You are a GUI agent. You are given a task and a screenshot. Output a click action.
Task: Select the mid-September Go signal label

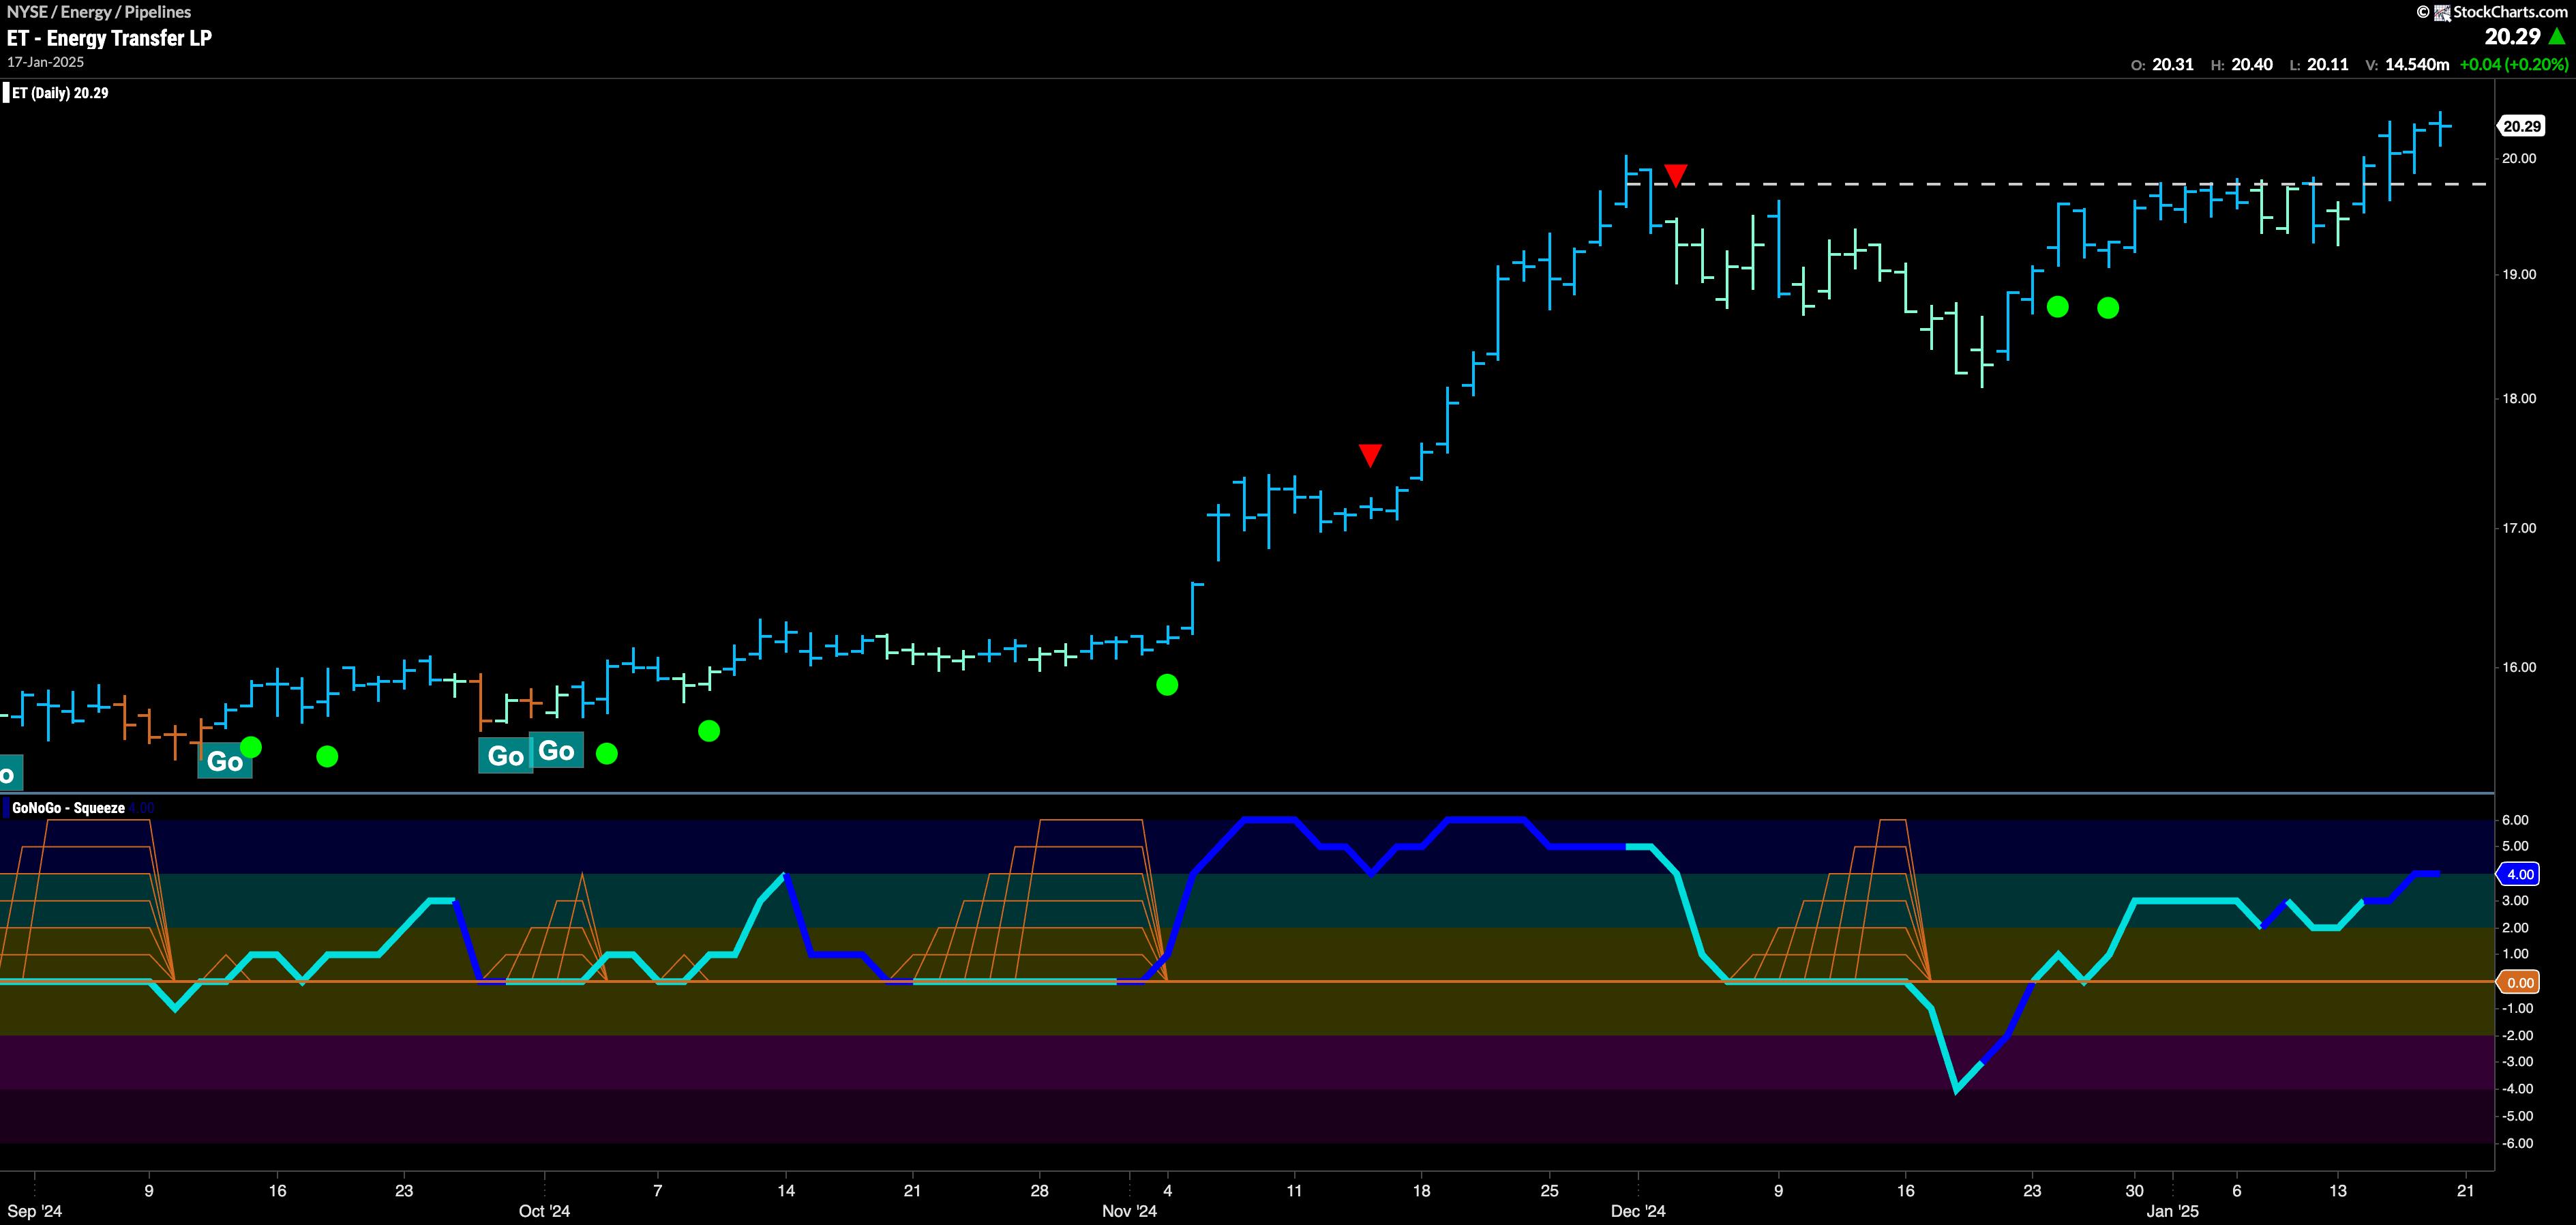[225, 761]
